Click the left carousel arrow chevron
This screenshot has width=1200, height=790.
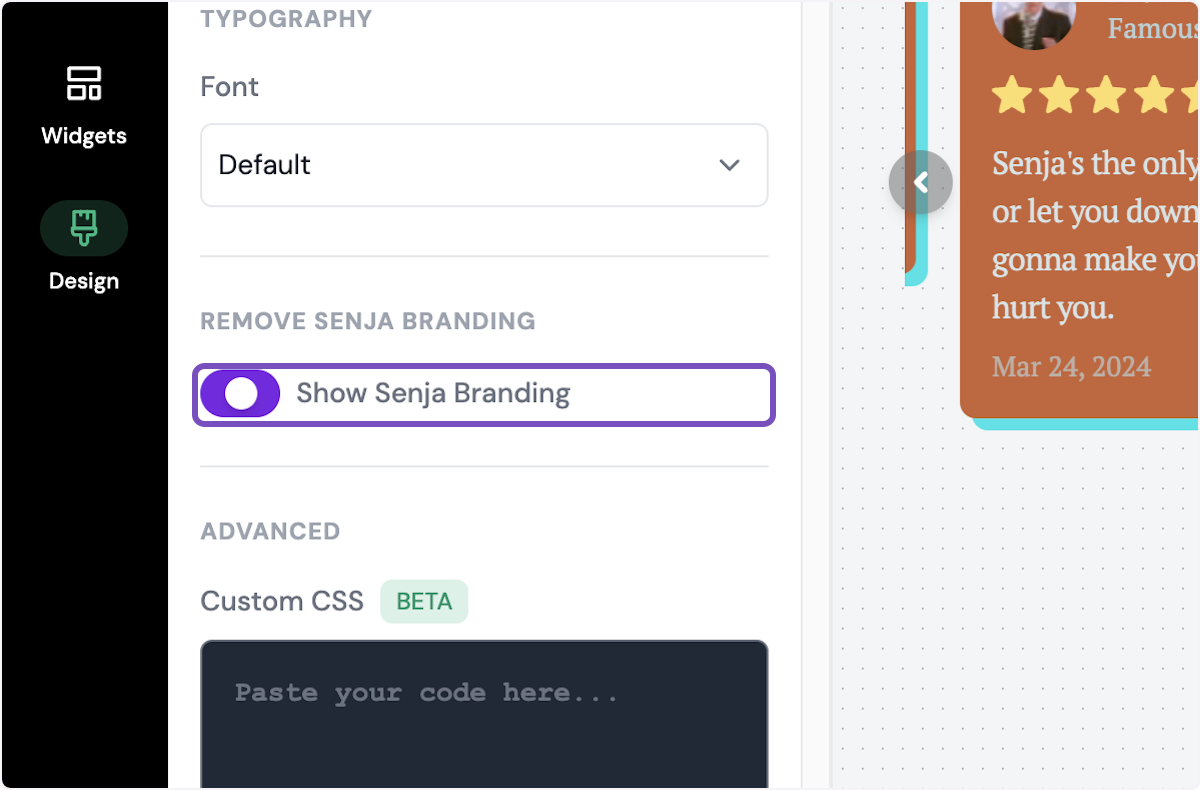(920, 182)
